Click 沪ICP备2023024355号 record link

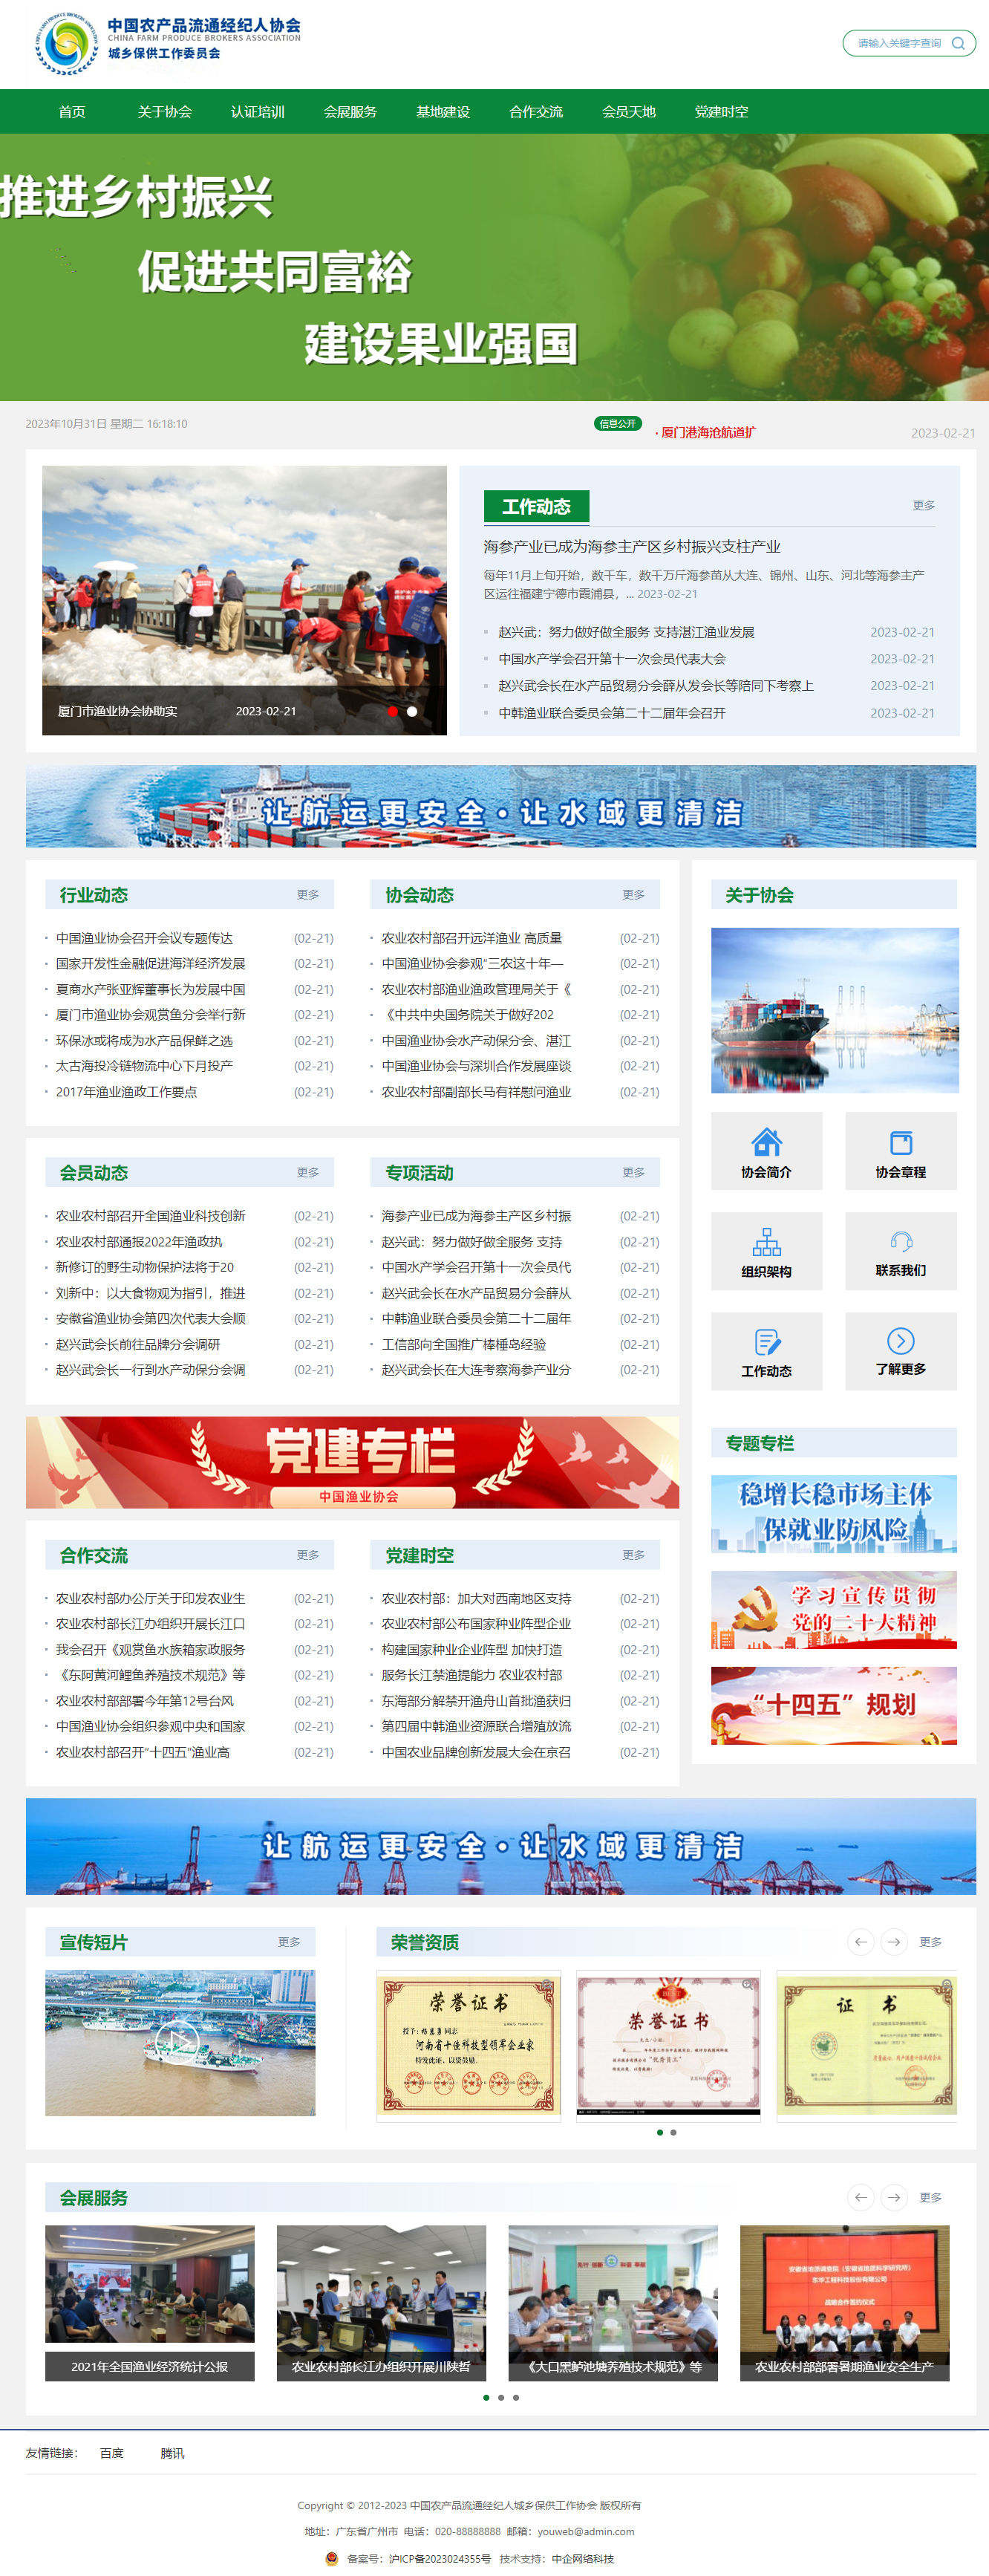[x=439, y=2558]
